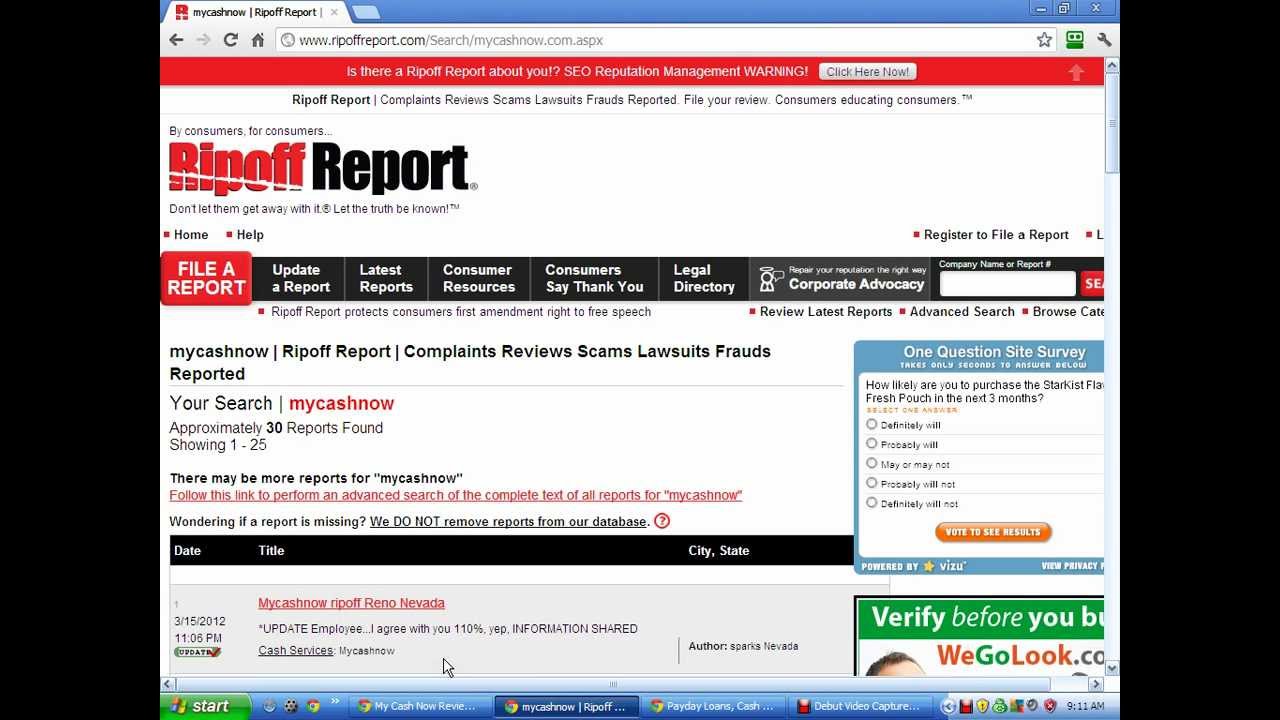Follow advanced search link for mycashnow
1280x720 pixels.
[456, 495]
